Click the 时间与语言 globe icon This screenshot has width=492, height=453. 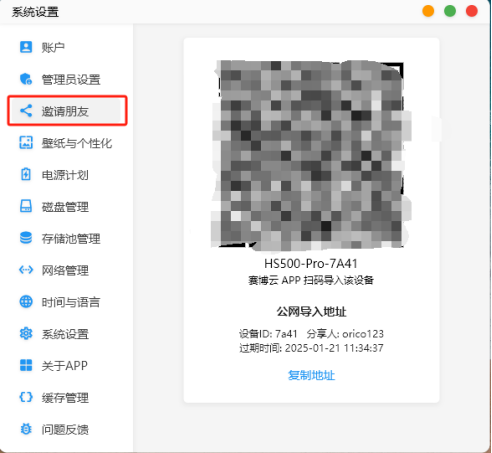pyautogui.click(x=26, y=302)
